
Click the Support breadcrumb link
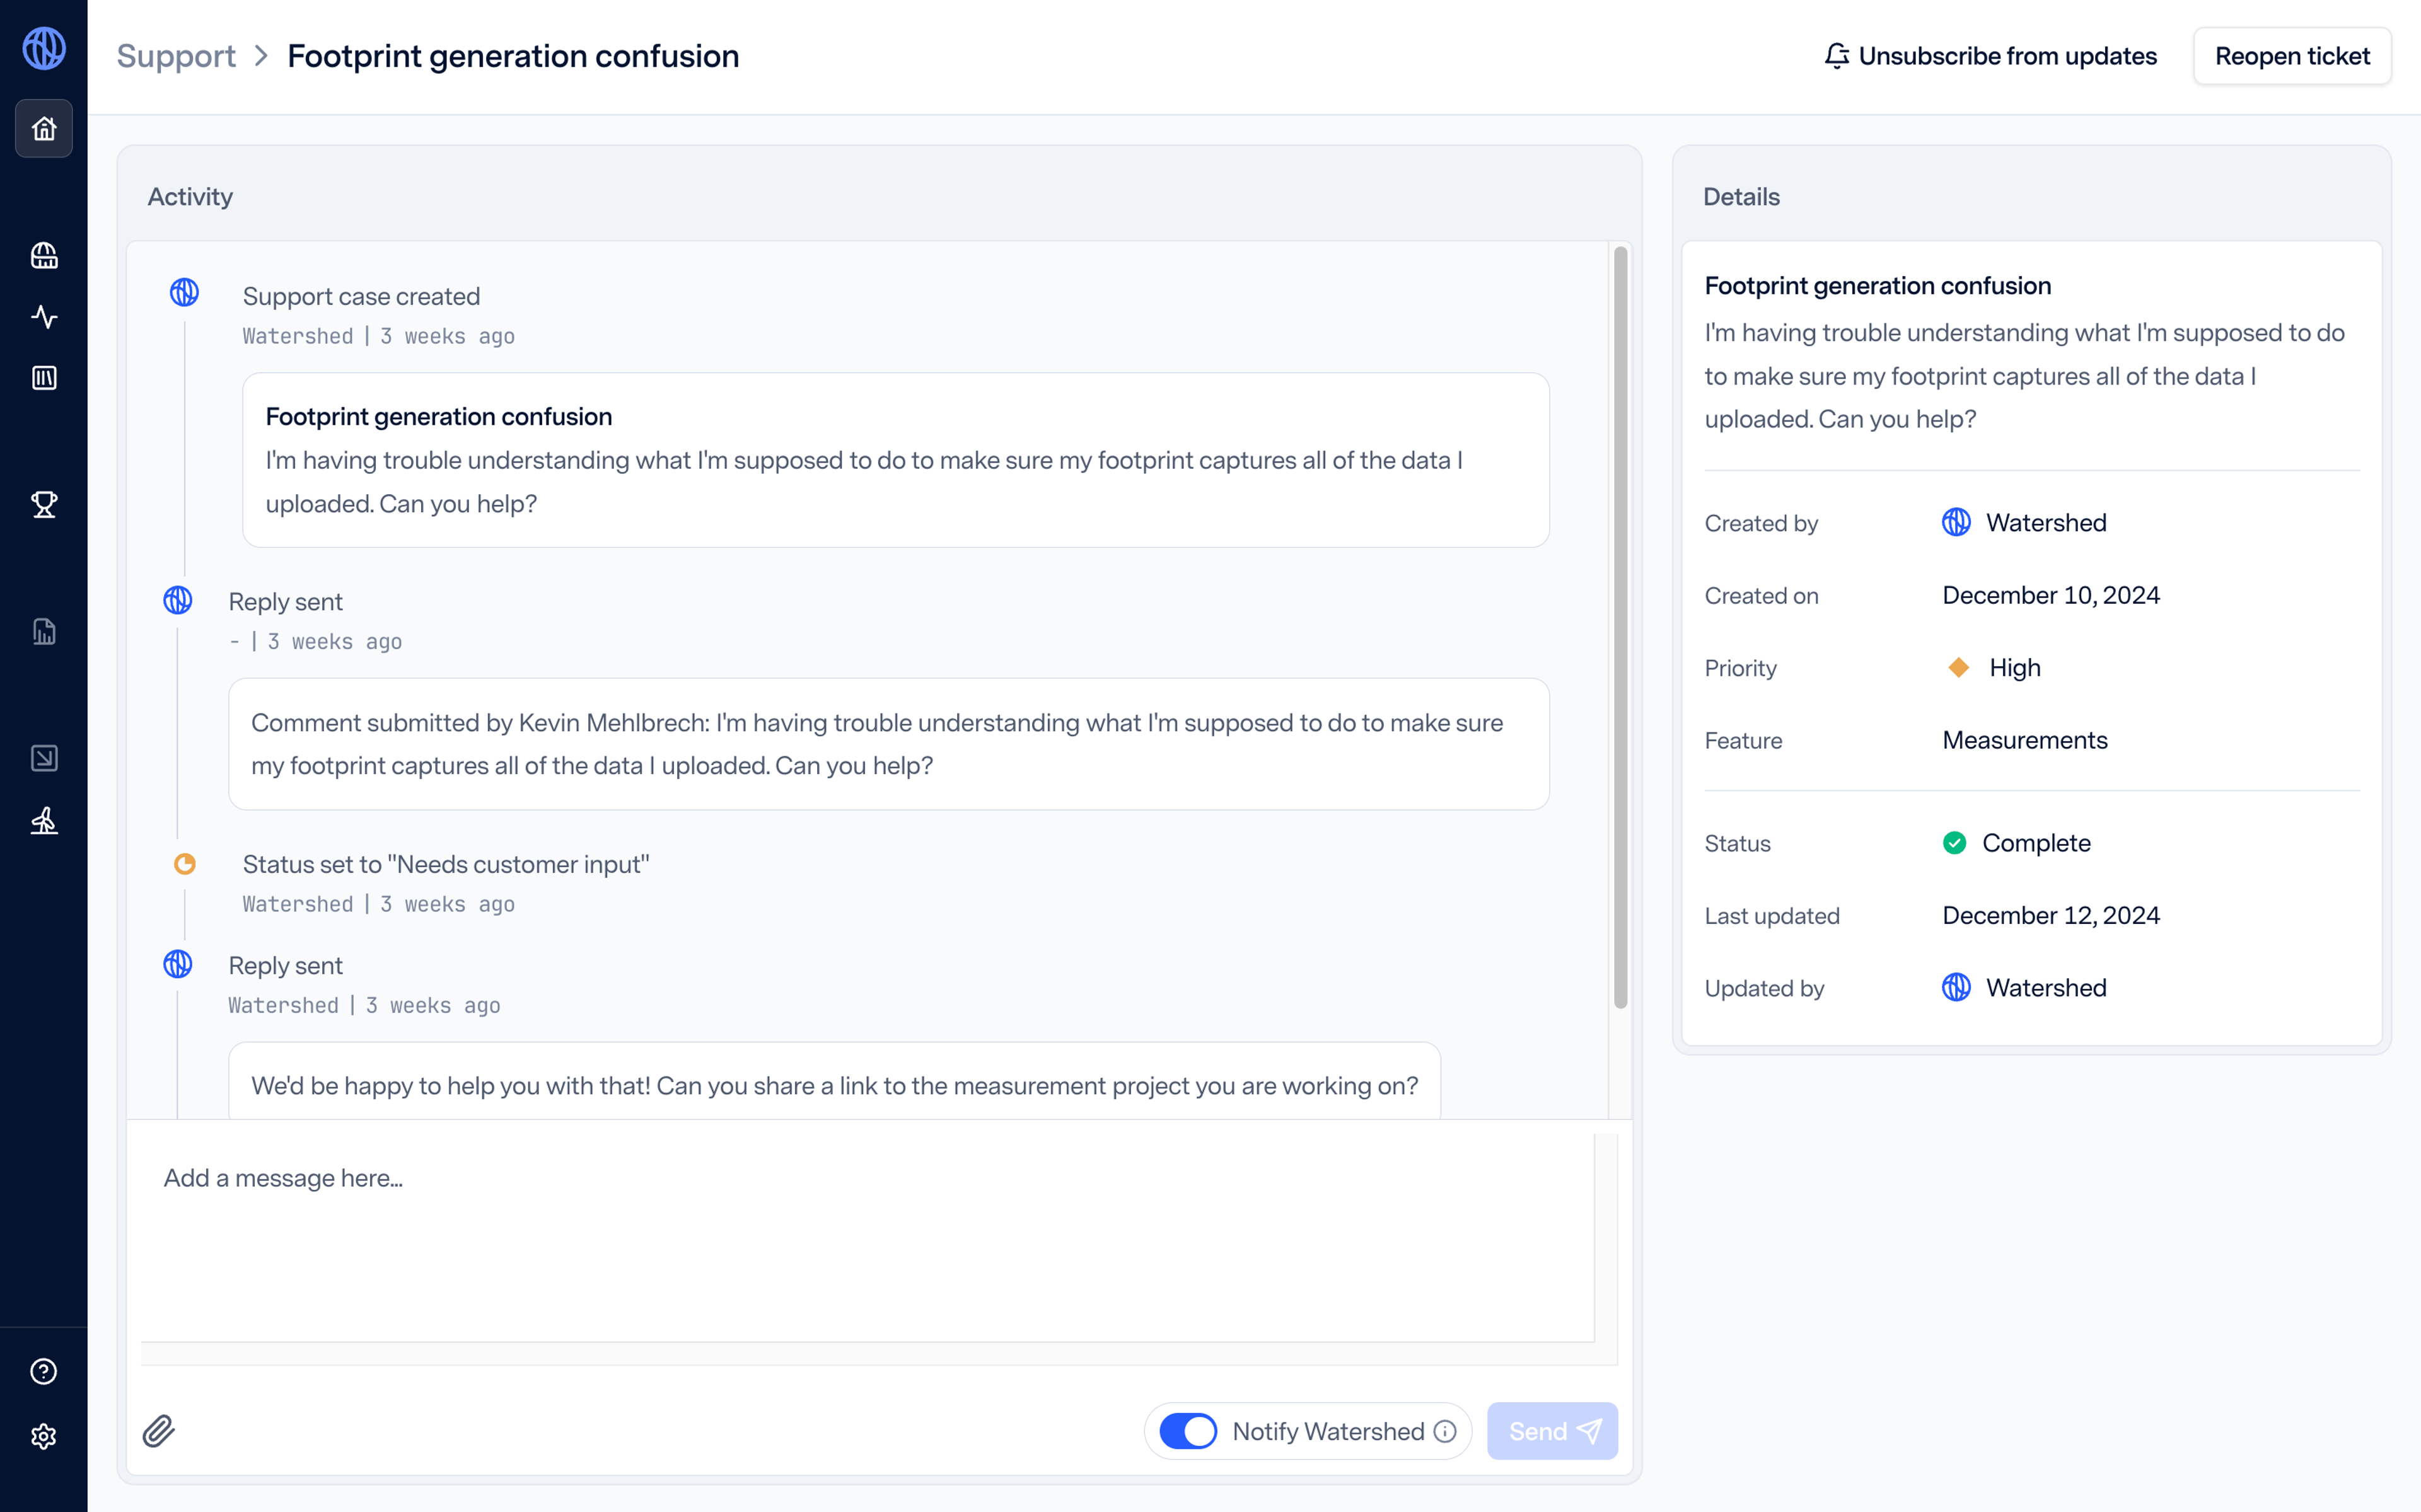click(x=176, y=56)
